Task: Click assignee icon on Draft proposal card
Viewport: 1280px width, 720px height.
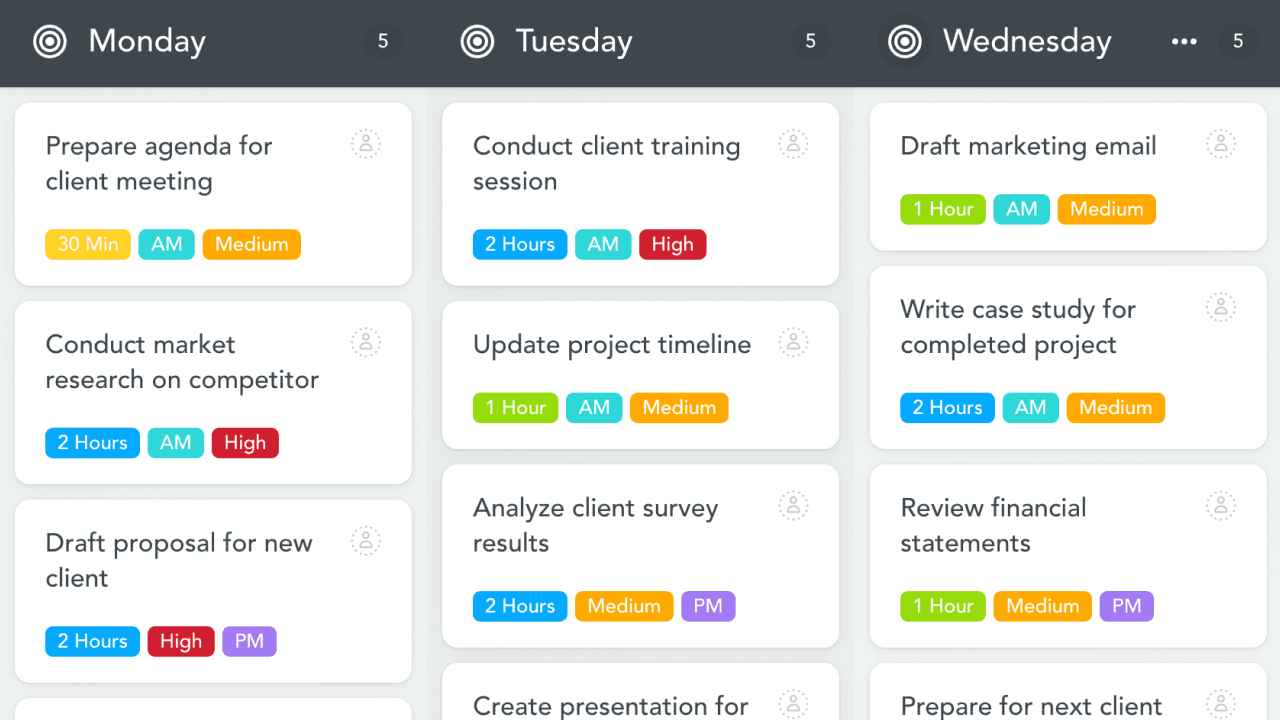Action: (366, 542)
